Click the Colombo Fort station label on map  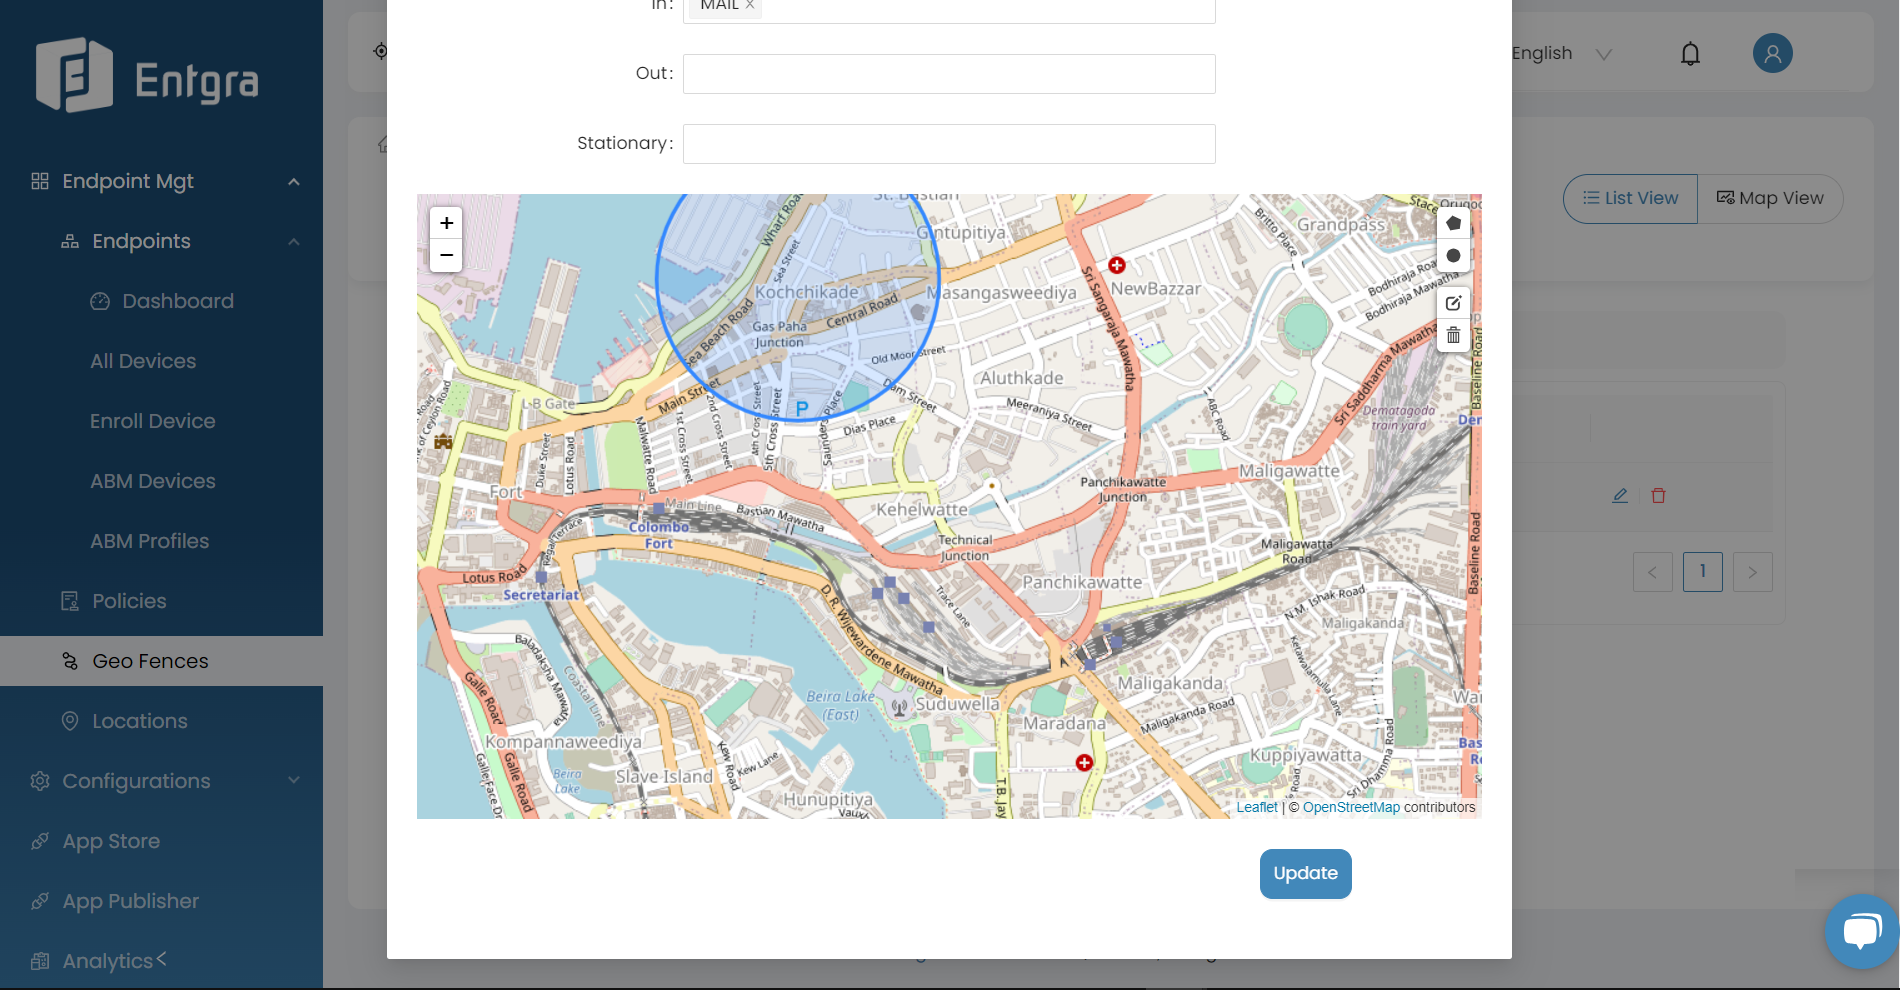pos(659,535)
